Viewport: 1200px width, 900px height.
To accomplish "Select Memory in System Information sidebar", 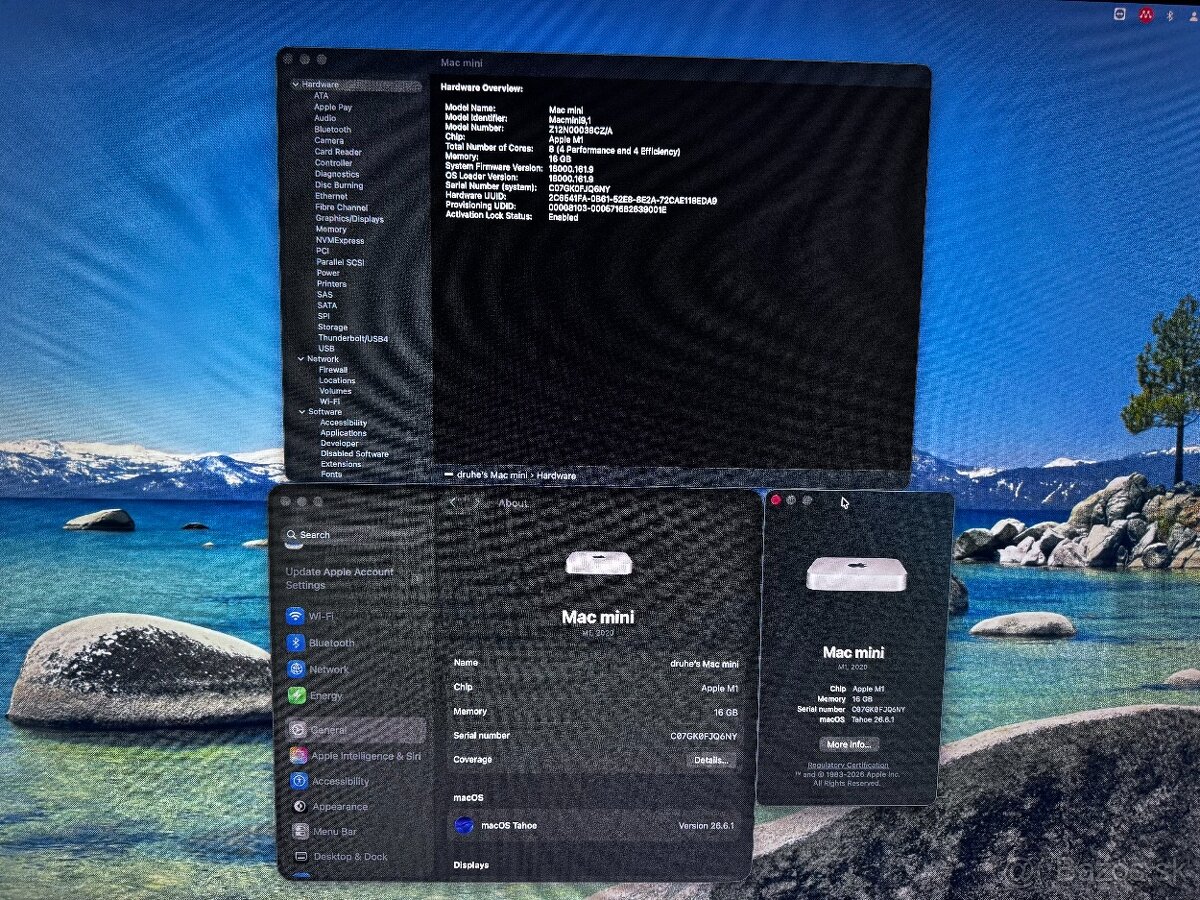I will pyautogui.click(x=331, y=230).
